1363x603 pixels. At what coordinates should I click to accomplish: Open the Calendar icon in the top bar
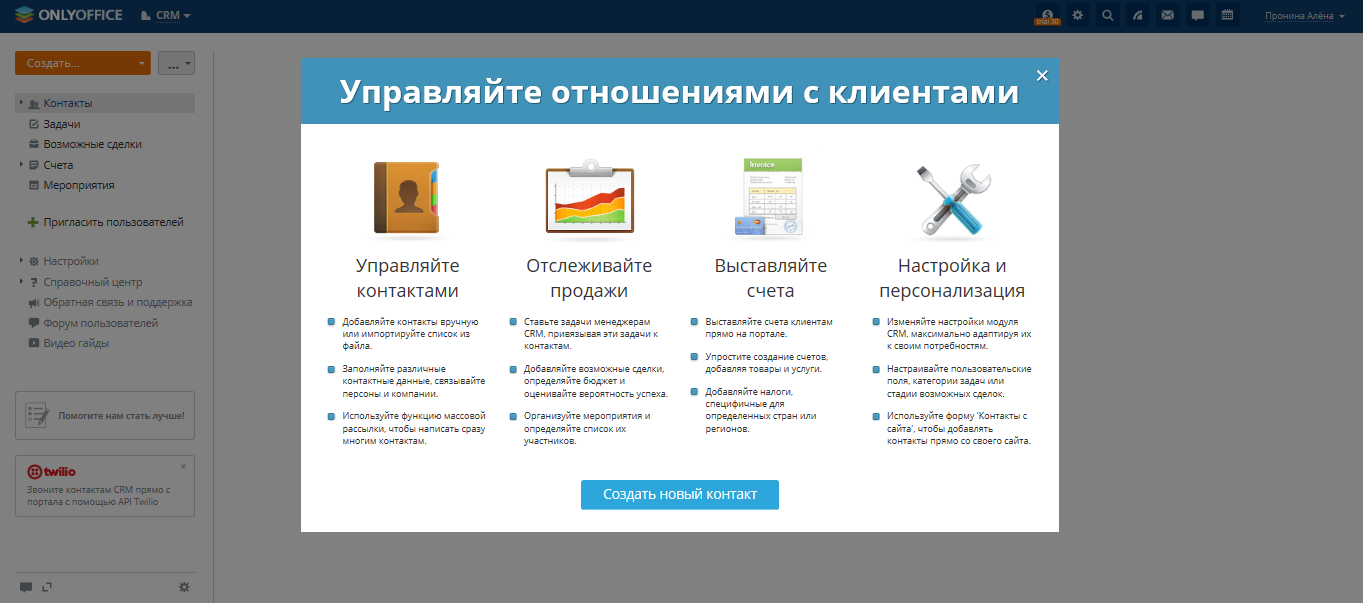click(x=1227, y=15)
